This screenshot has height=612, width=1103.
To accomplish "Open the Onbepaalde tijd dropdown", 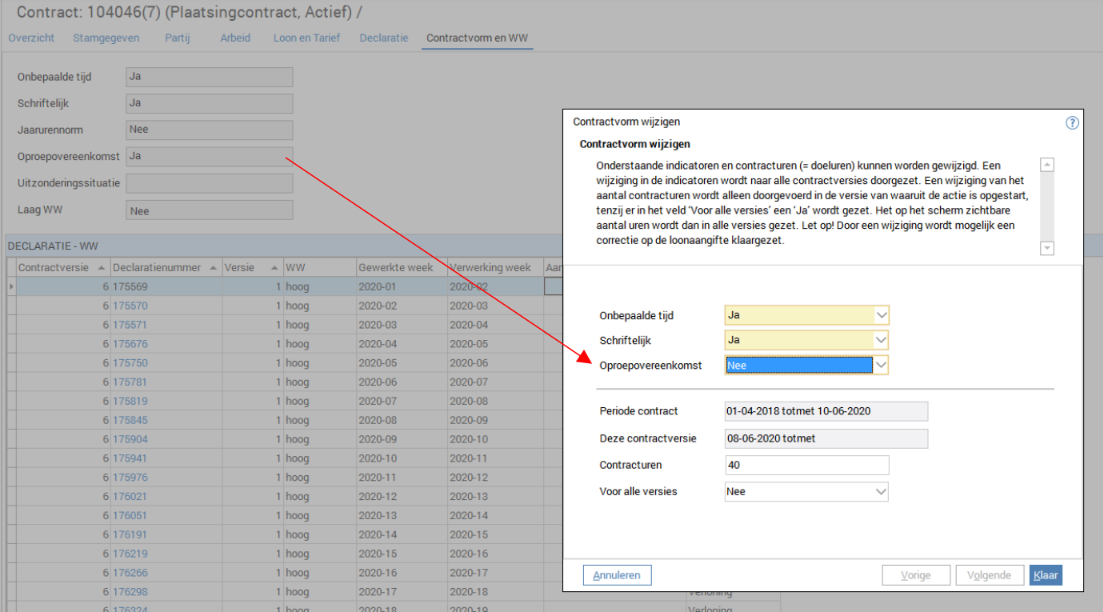I will pyautogui.click(x=880, y=315).
